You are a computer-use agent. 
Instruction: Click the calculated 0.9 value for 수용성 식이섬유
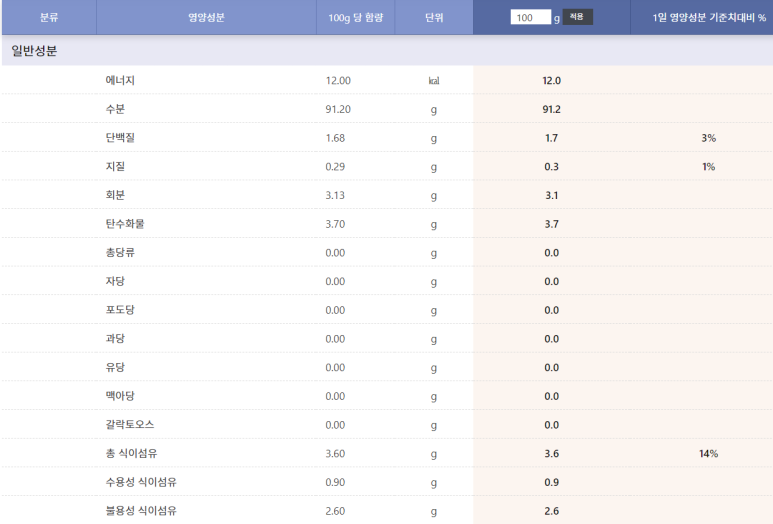point(552,482)
